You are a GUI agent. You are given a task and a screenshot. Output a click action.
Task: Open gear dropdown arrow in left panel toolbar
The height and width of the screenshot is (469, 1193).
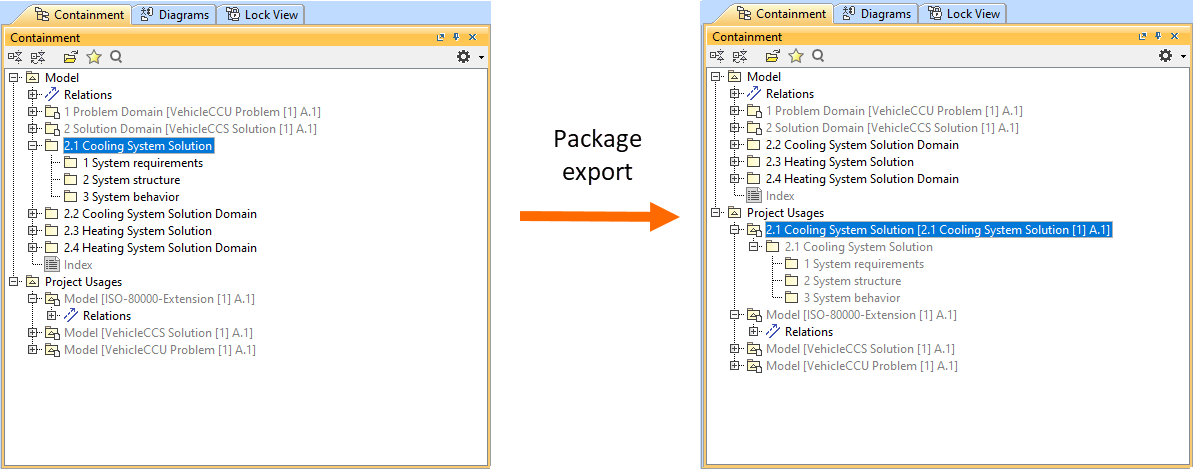pyautogui.click(x=482, y=58)
